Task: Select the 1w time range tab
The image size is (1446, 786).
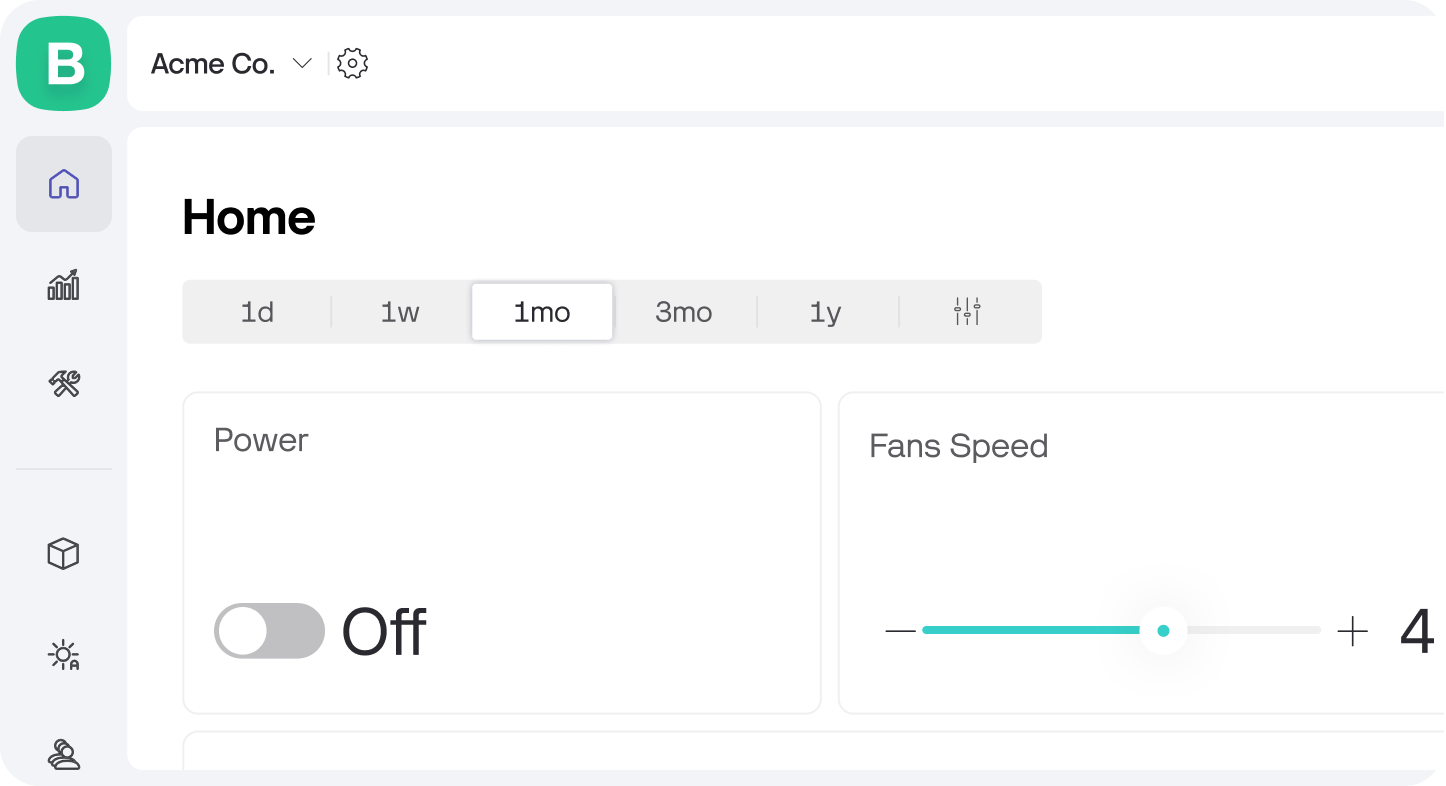Action: [400, 312]
